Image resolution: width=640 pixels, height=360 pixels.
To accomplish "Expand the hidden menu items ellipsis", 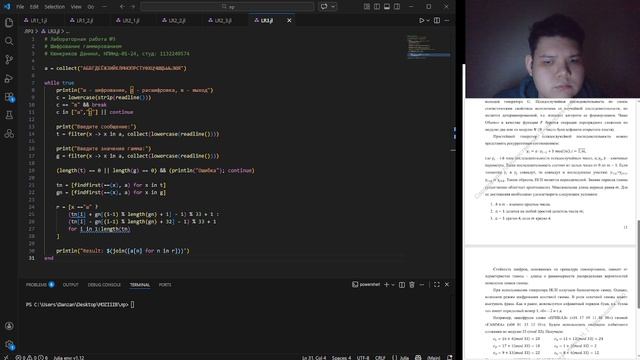I will [104, 7].
